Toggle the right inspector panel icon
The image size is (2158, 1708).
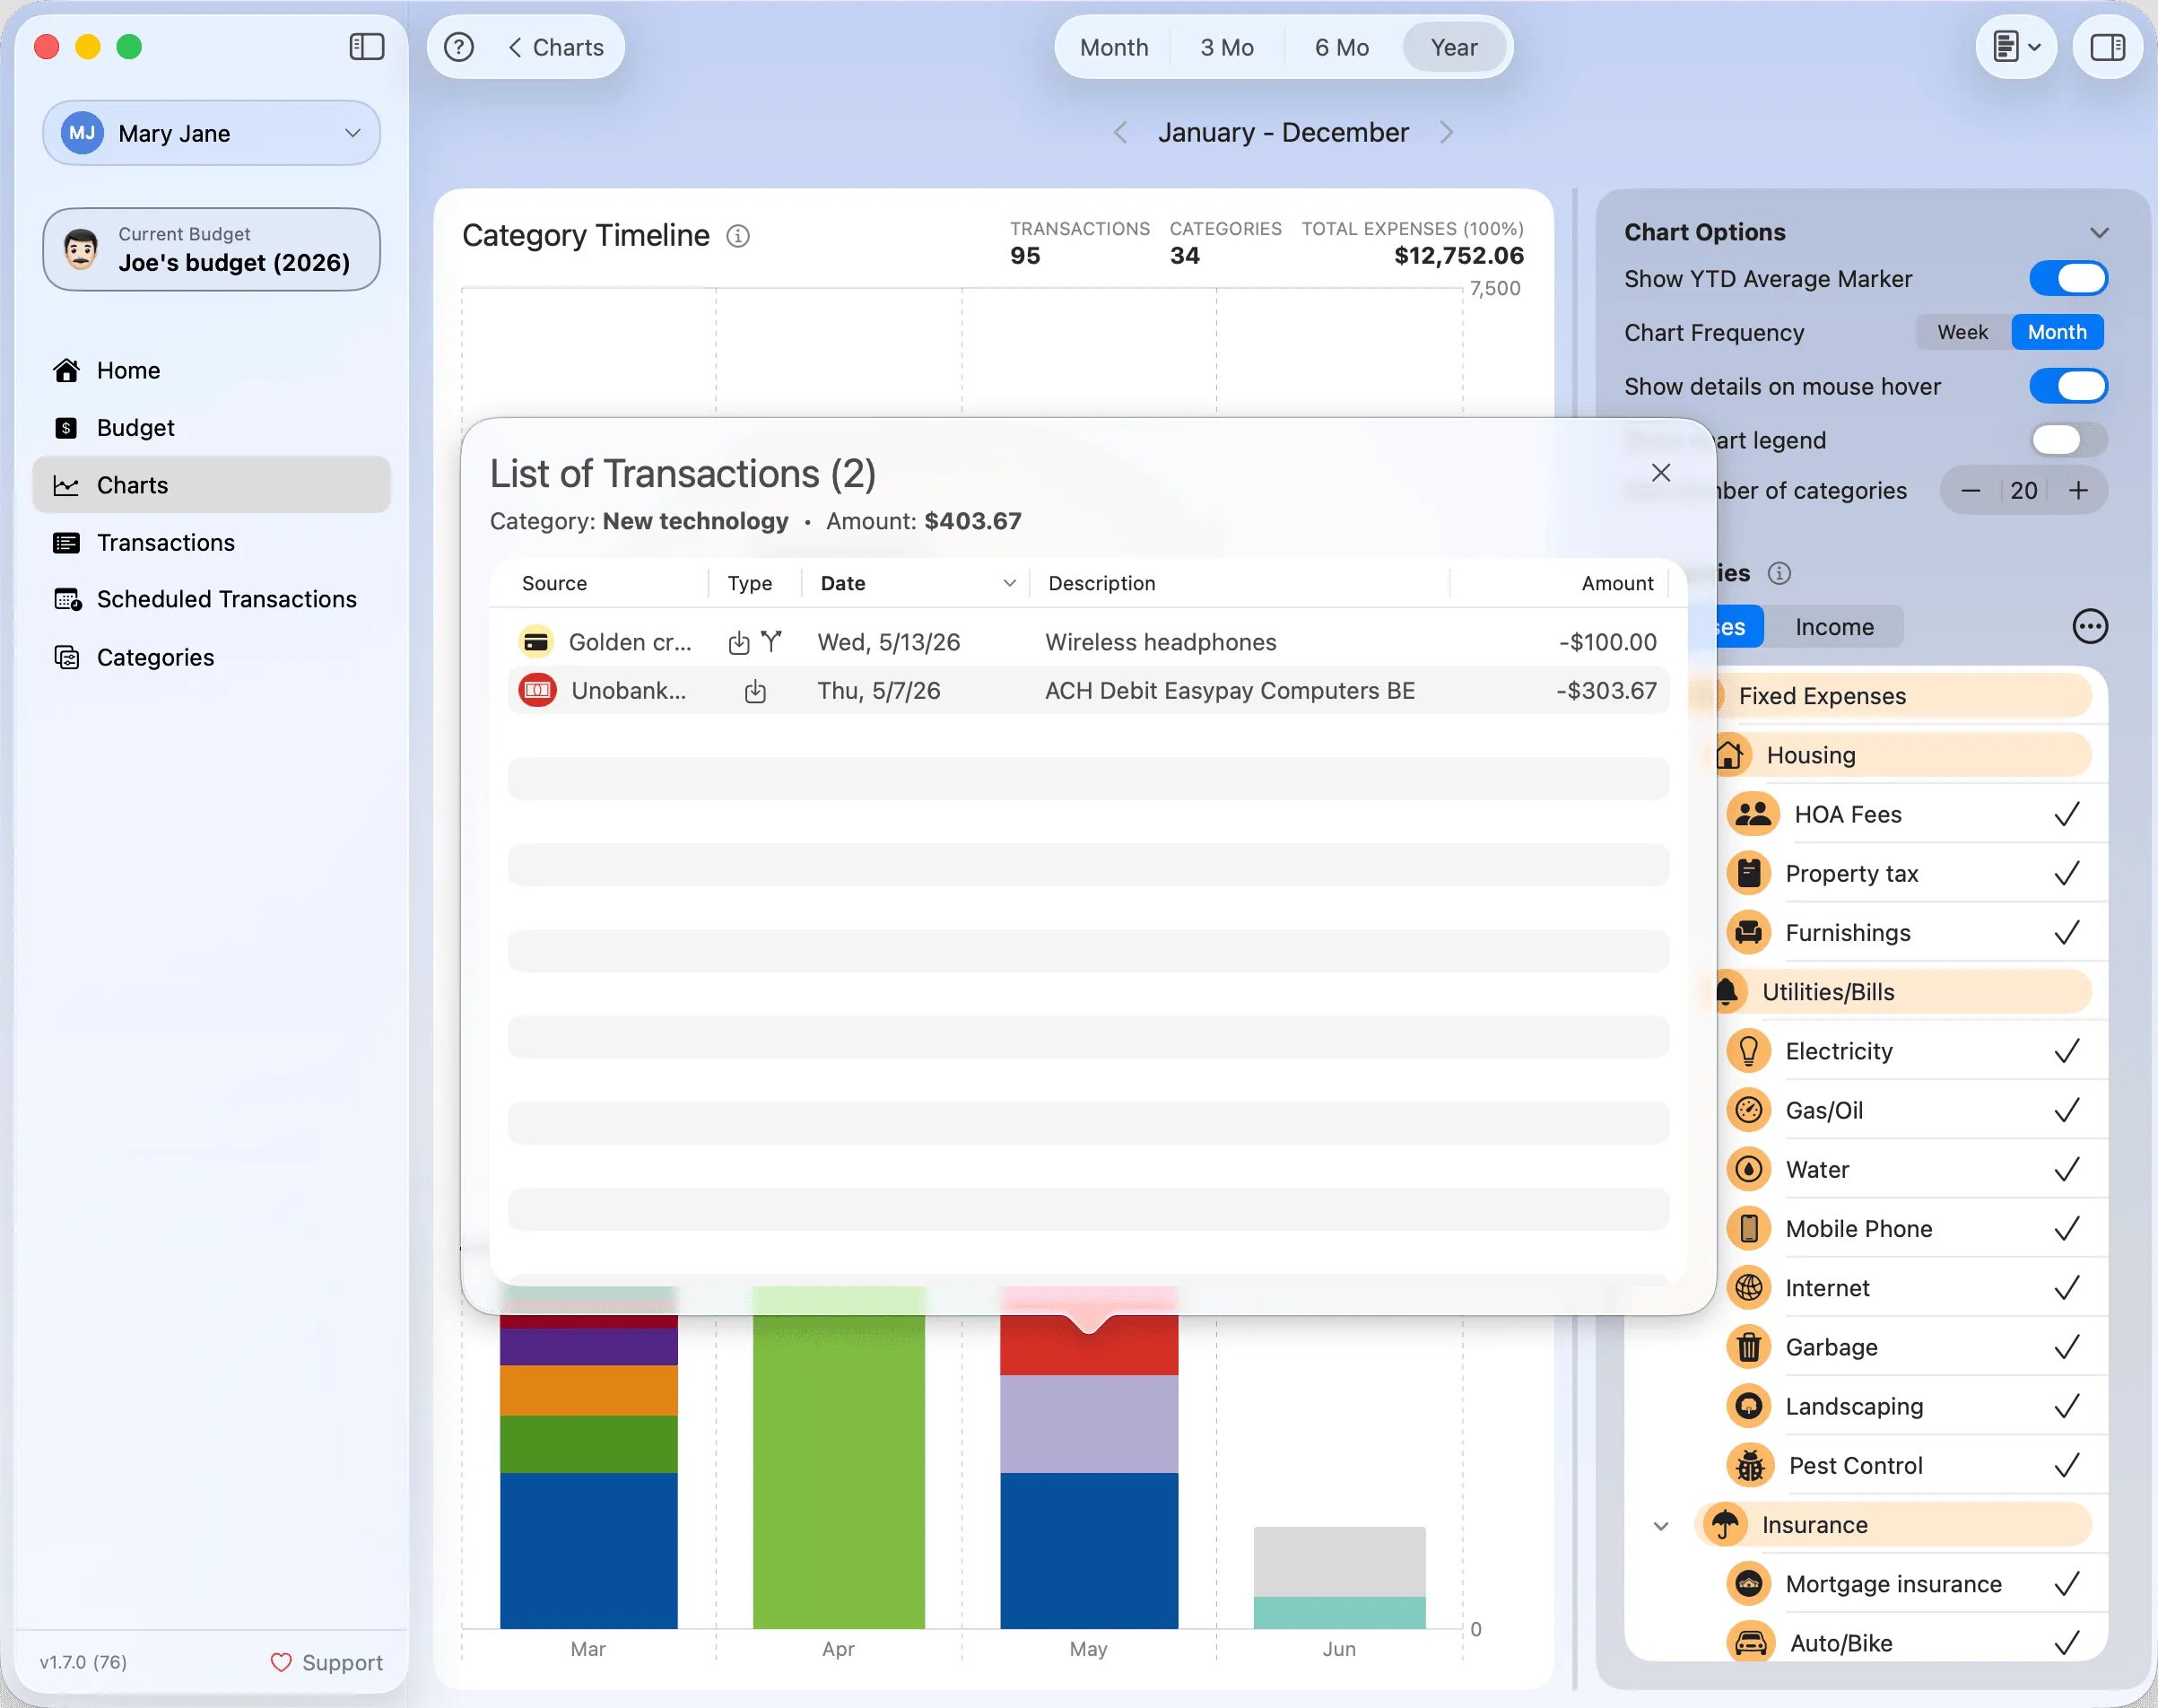pyautogui.click(x=2108, y=47)
